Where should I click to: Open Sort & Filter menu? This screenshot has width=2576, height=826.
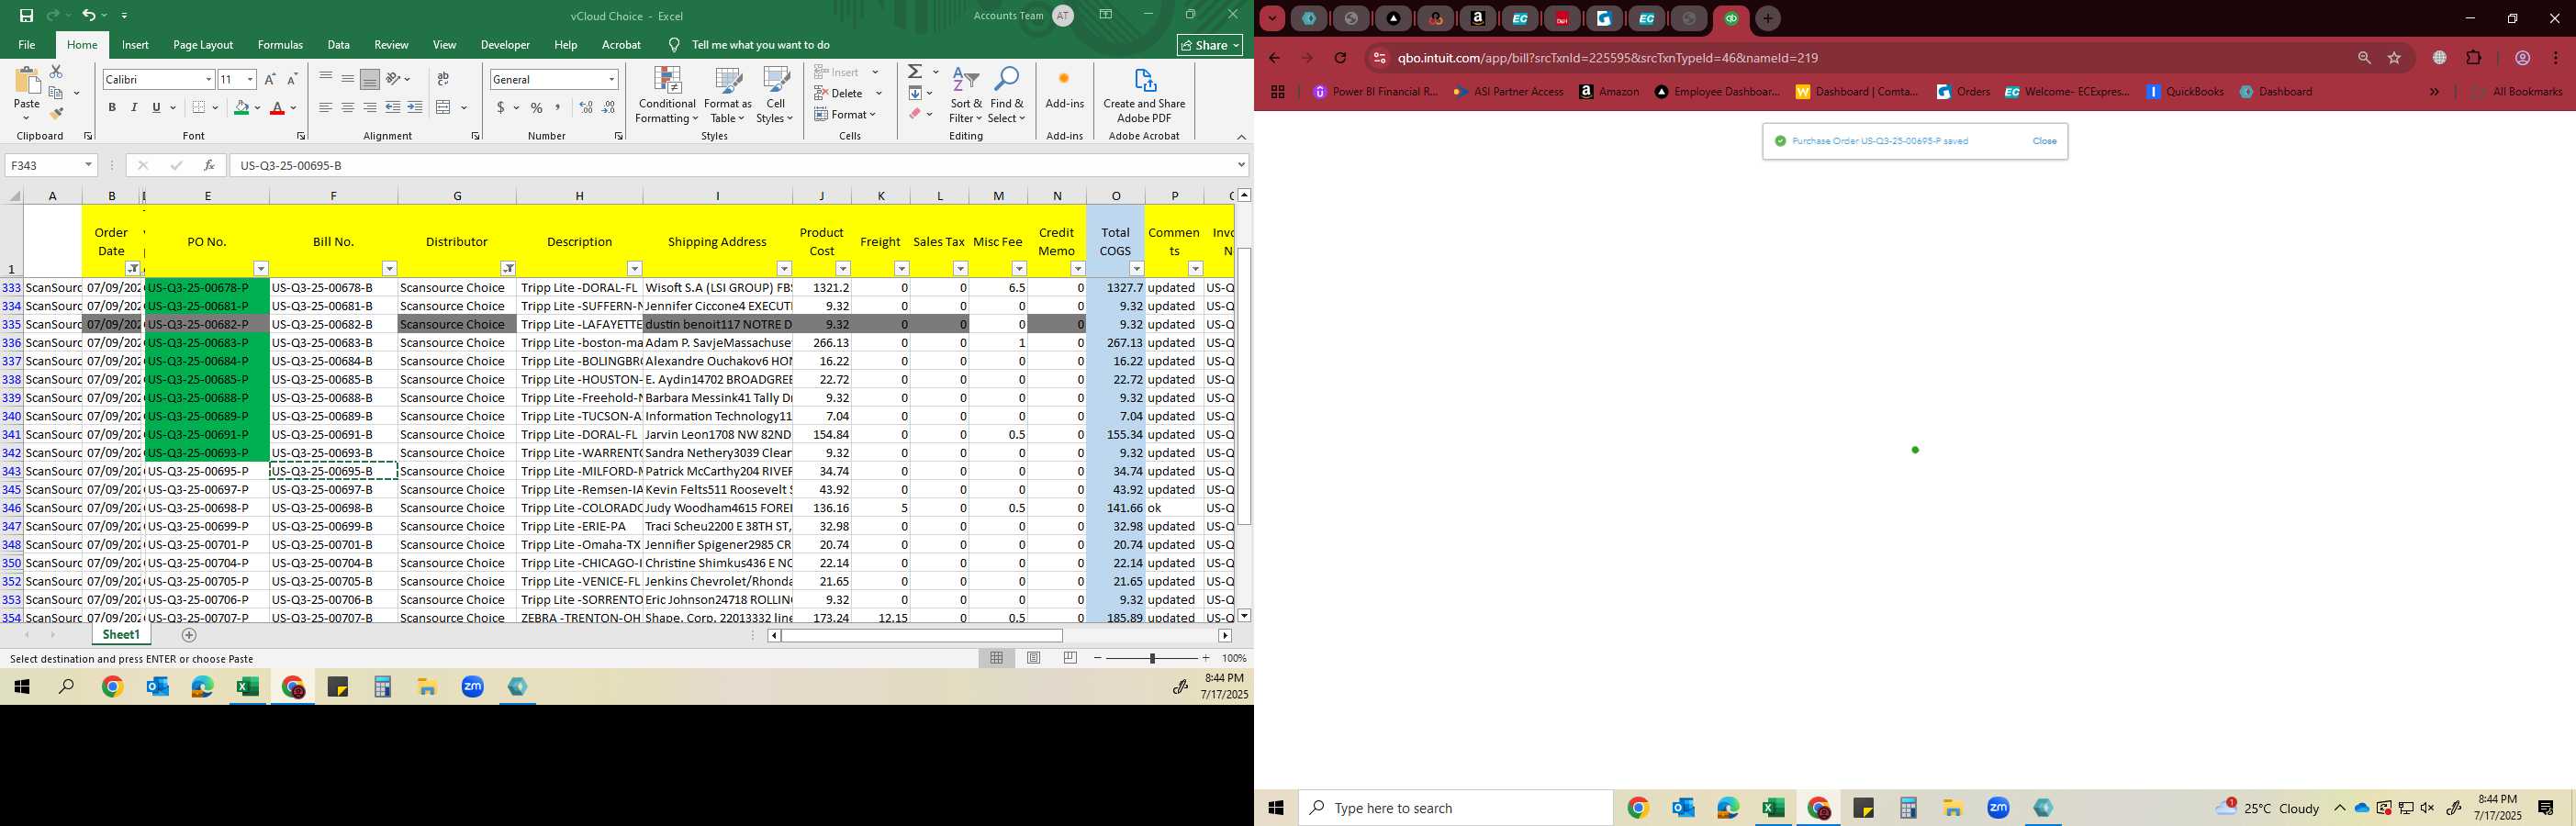pyautogui.click(x=966, y=95)
